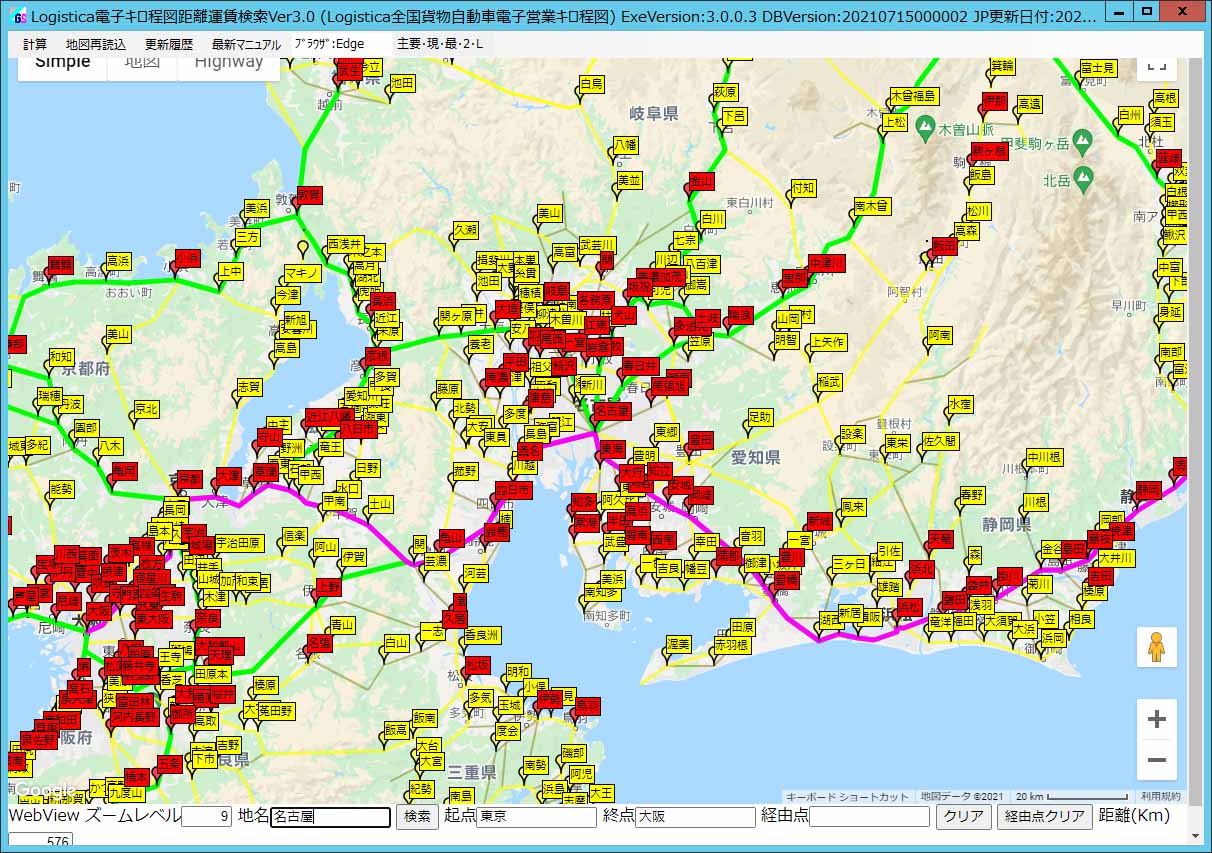This screenshot has height=853, width=1212.
Task: Select the red 伊那 map marker
Action: 994,101
